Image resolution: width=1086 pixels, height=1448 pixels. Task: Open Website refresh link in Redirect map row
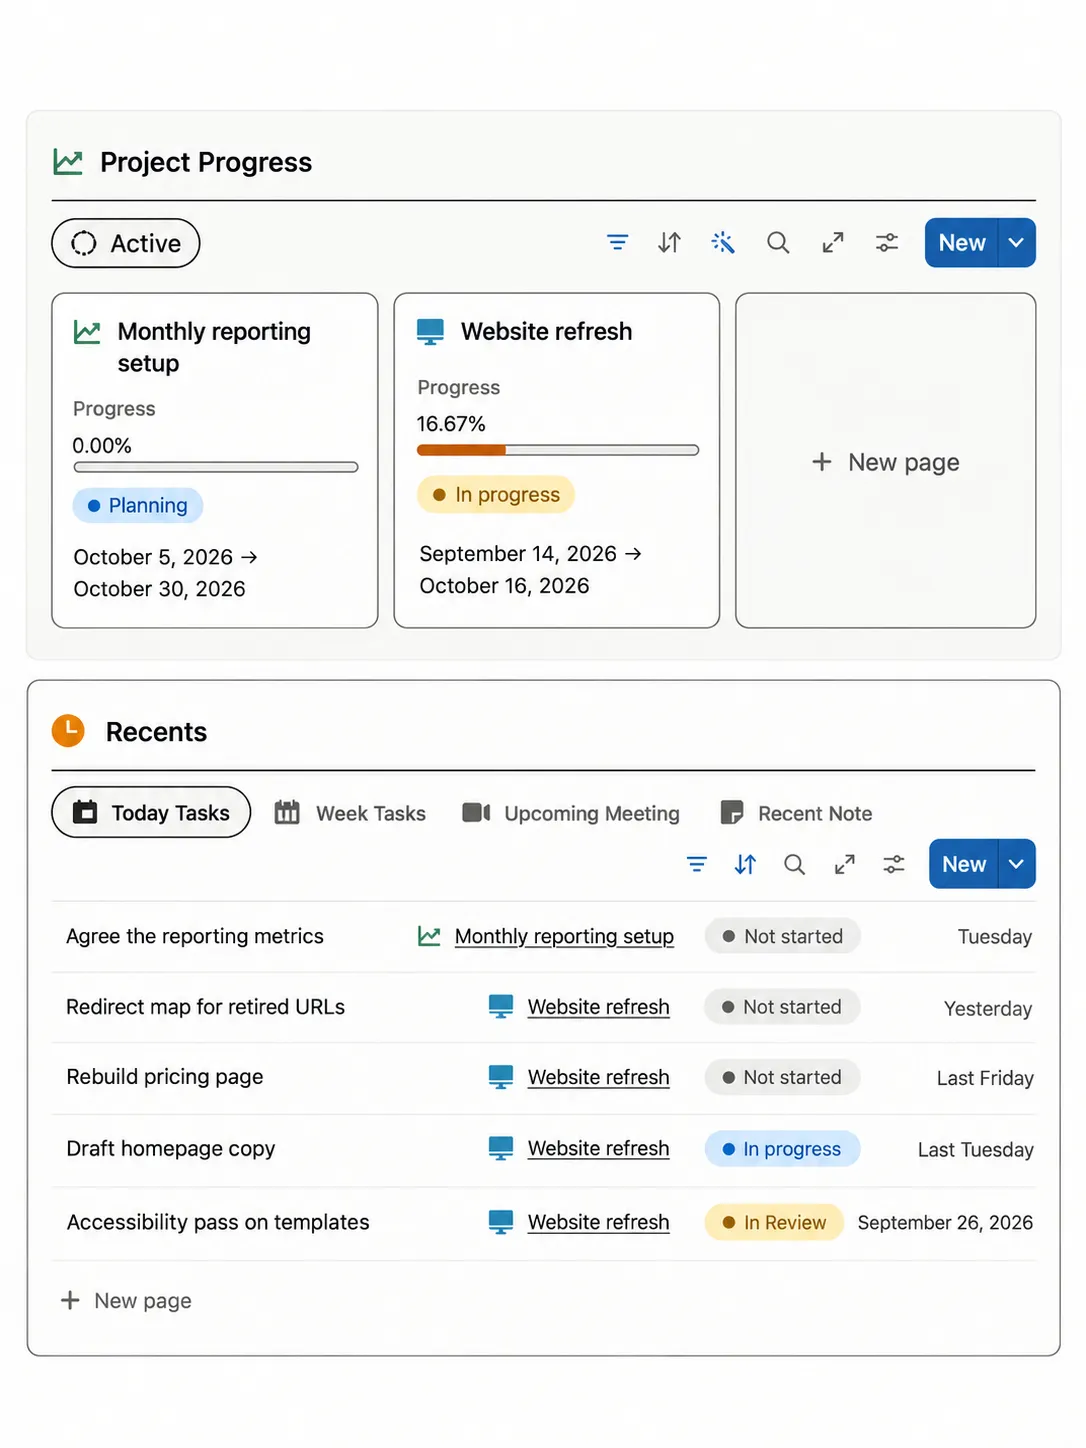598,1007
